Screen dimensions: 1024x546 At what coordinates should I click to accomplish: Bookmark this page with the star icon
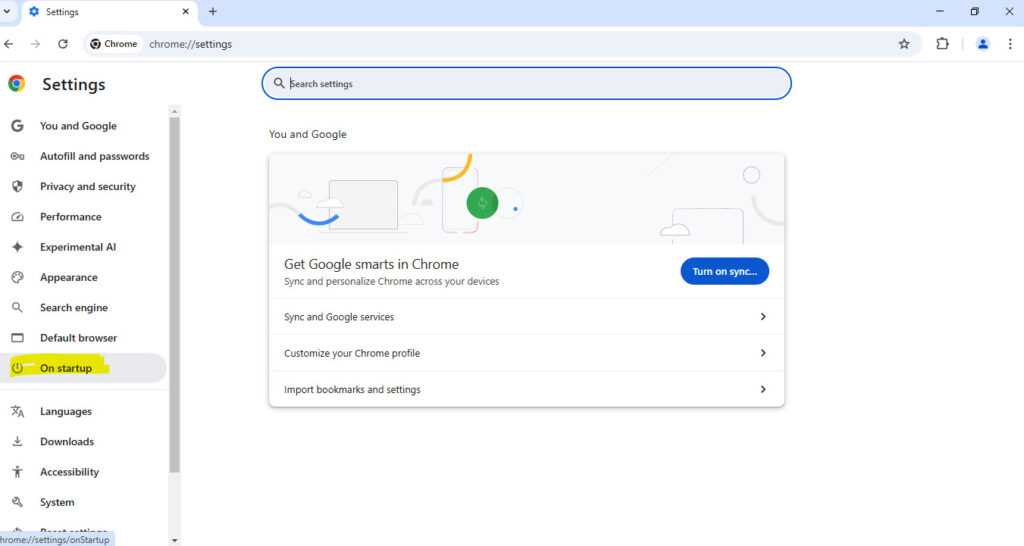pos(904,44)
